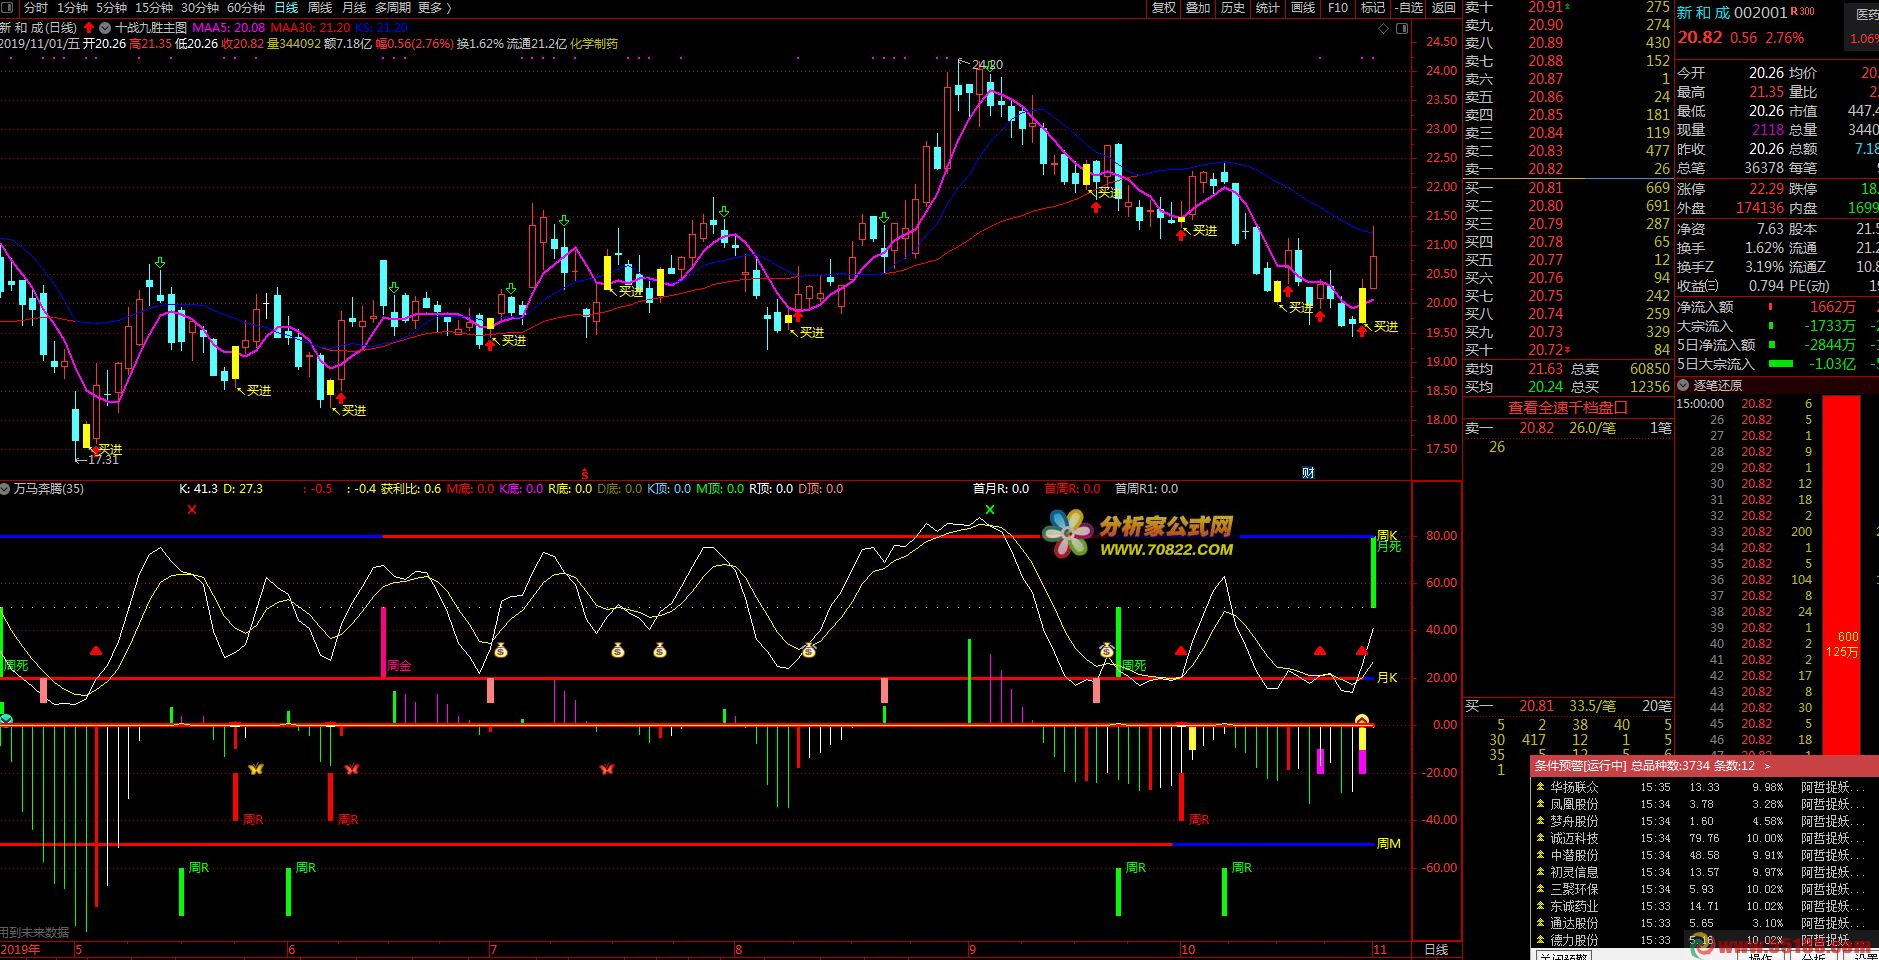Click the 十战九胜主图 indicator name

pyautogui.click(x=151, y=28)
